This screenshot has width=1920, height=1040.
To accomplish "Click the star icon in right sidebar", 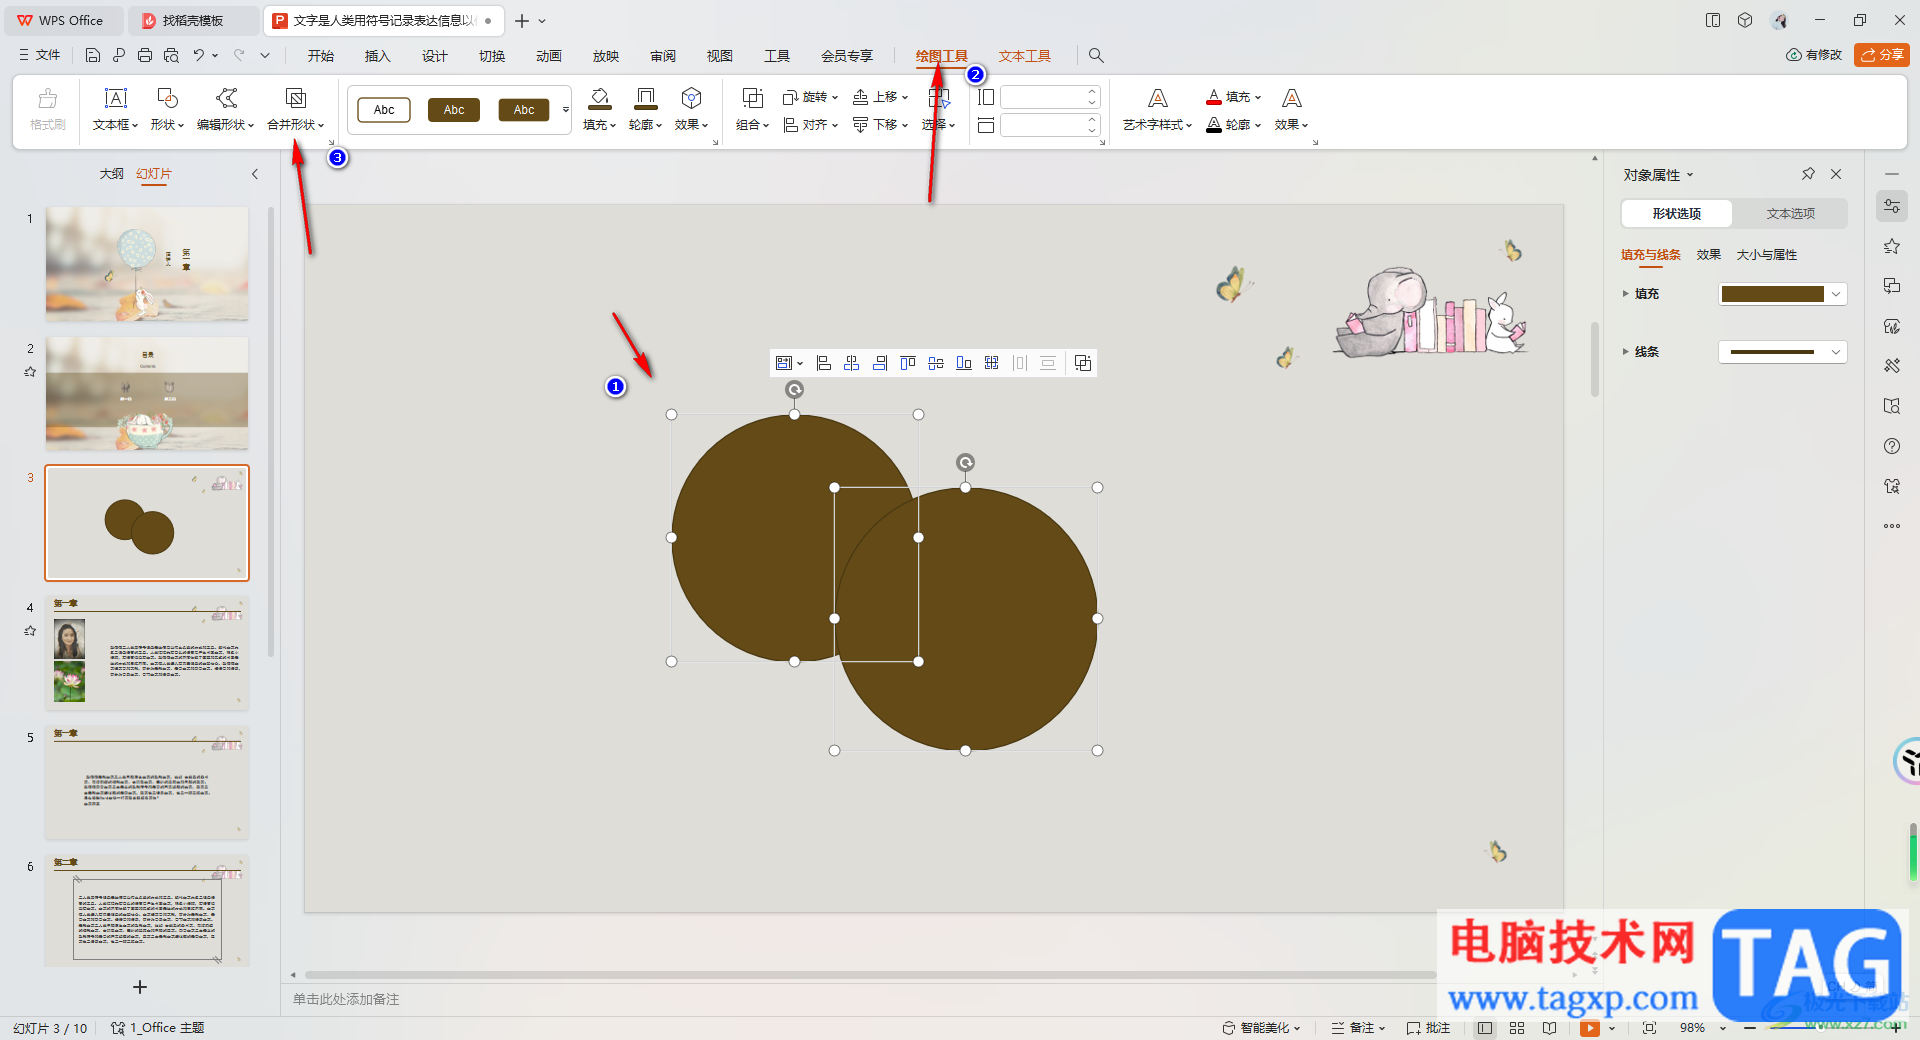I will 1891,246.
